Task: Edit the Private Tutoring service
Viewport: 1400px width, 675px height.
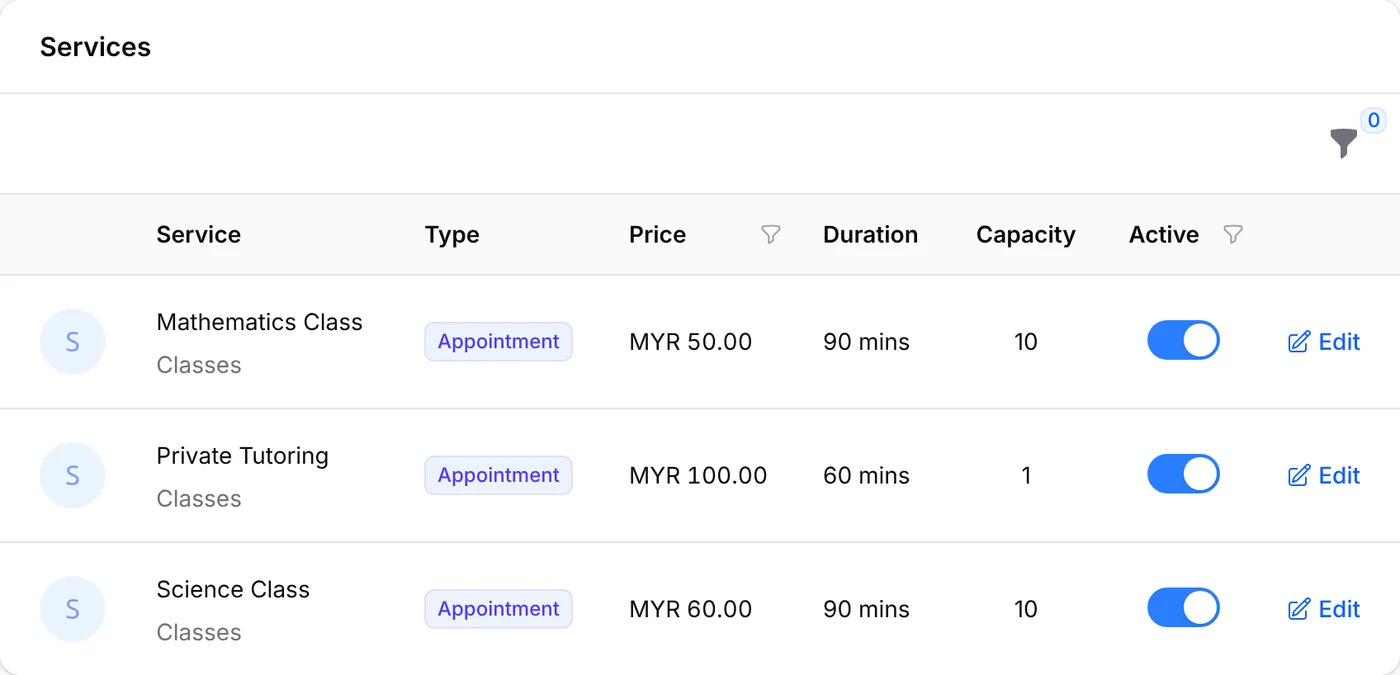Action: [x=1324, y=475]
